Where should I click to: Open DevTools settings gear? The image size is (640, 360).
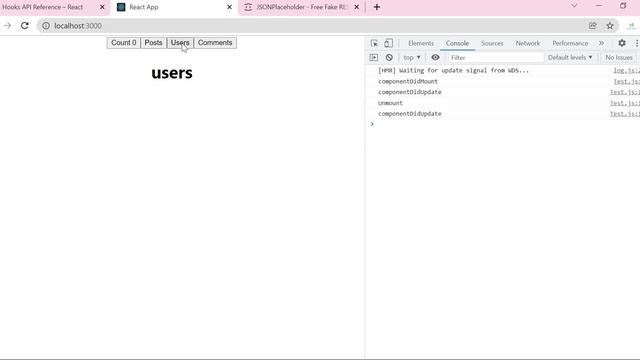622,43
